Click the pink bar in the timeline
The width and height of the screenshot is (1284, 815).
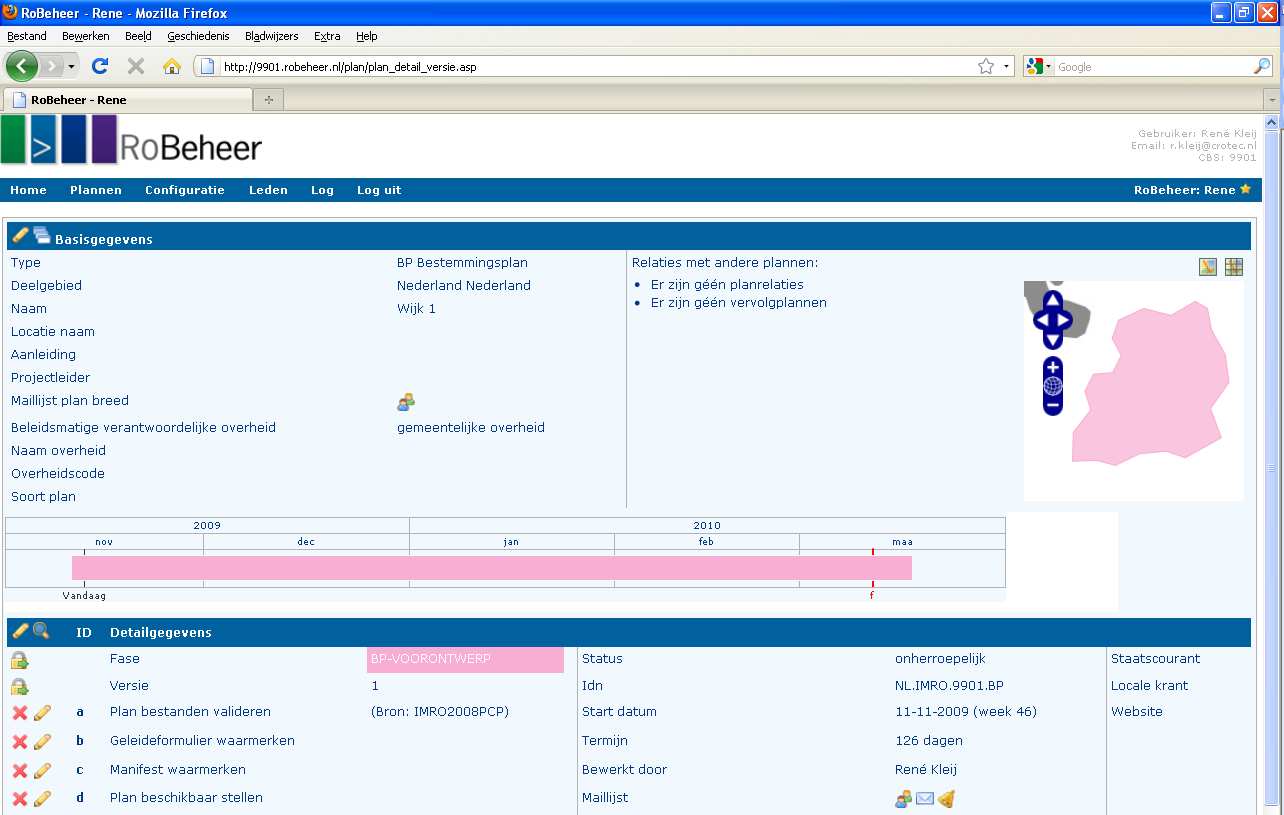(492, 568)
